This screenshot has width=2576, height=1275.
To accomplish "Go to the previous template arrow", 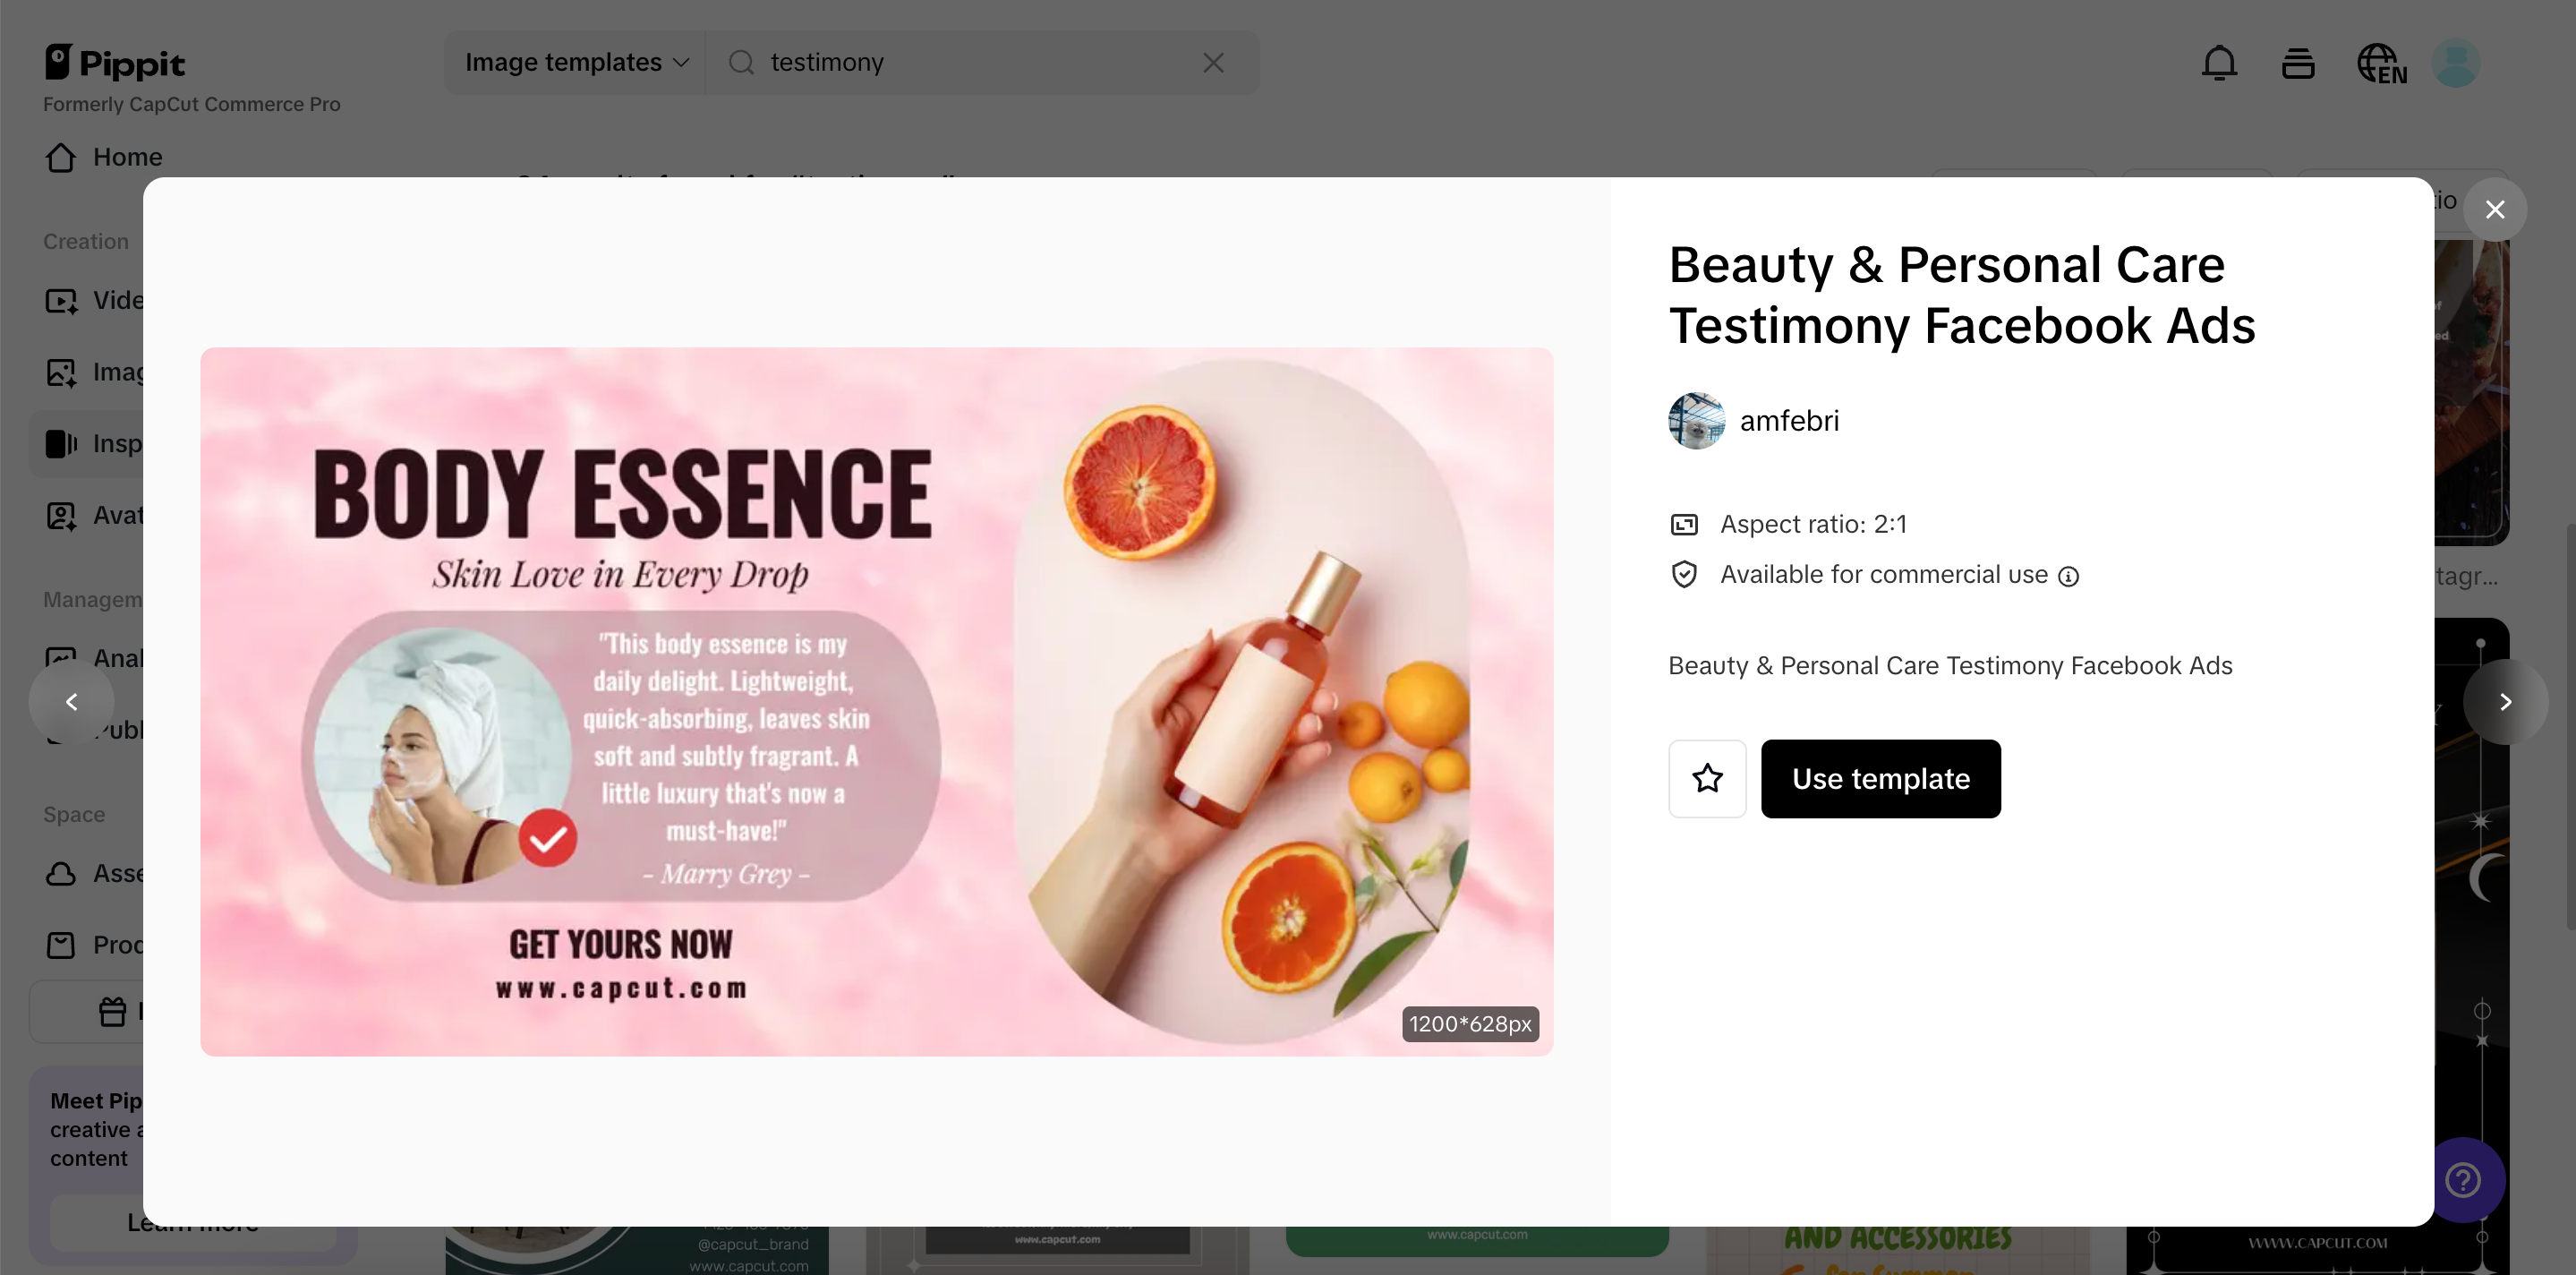I will click(x=72, y=702).
